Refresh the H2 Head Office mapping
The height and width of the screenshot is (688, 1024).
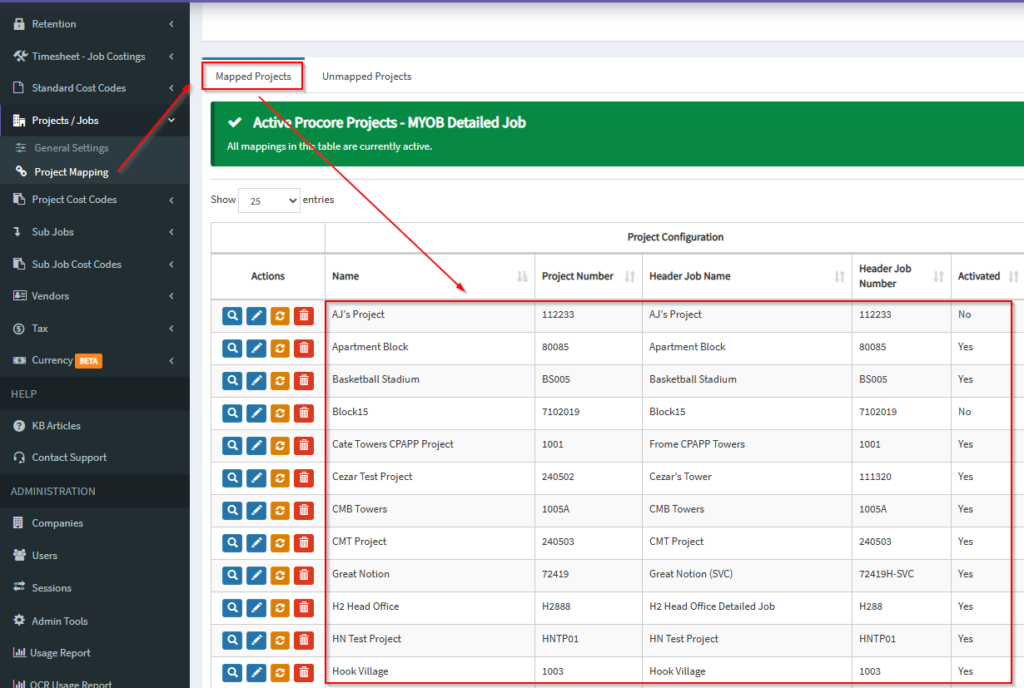pyautogui.click(x=280, y=608)
